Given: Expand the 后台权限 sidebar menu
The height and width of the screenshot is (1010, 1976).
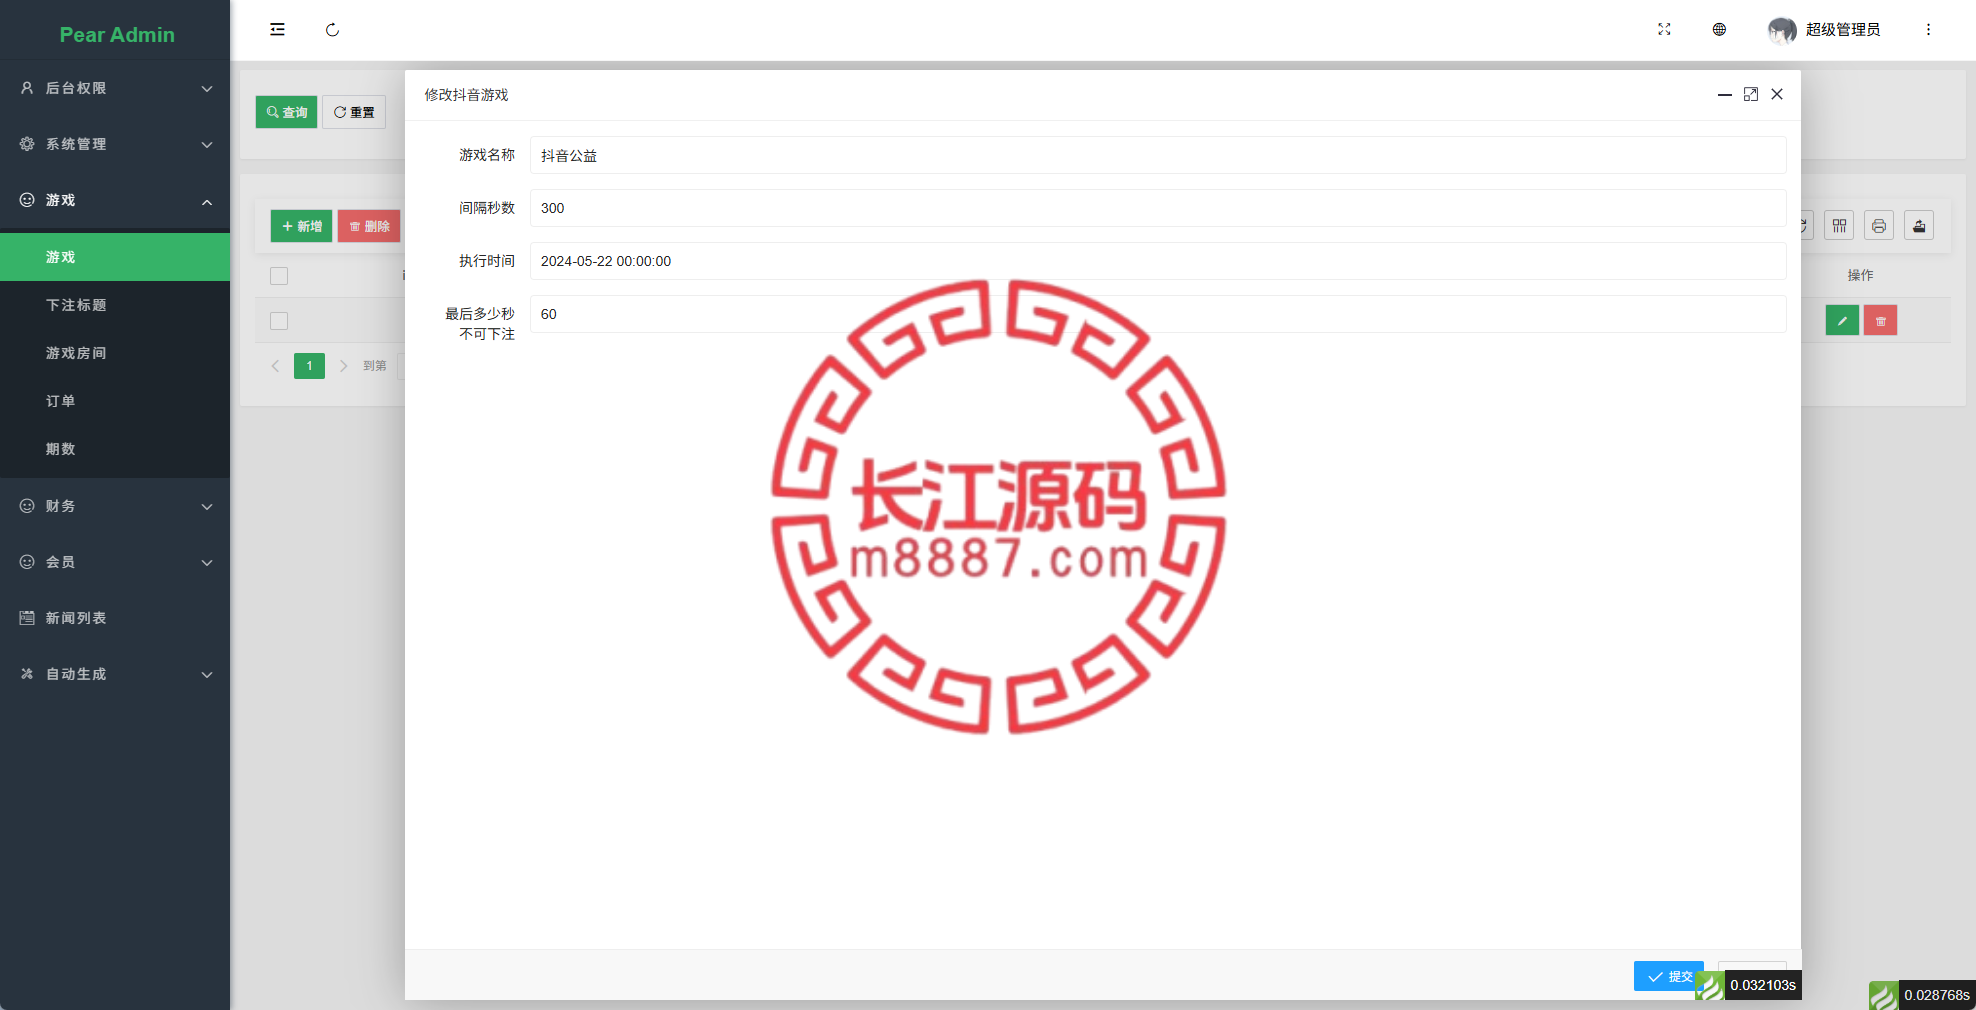Looking at the screenshot, I should [115, 88].
